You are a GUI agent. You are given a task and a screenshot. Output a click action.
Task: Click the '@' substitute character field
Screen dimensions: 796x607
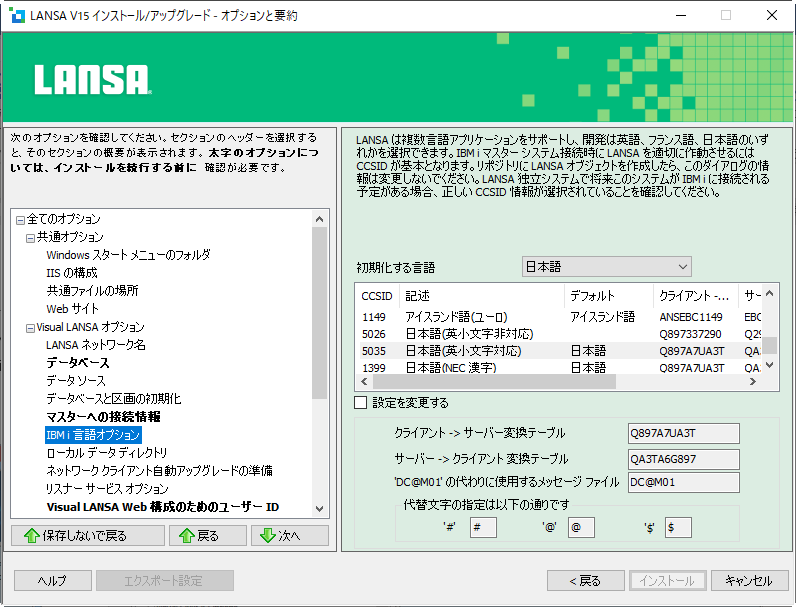pyautogui.click(x=581, y=527)
